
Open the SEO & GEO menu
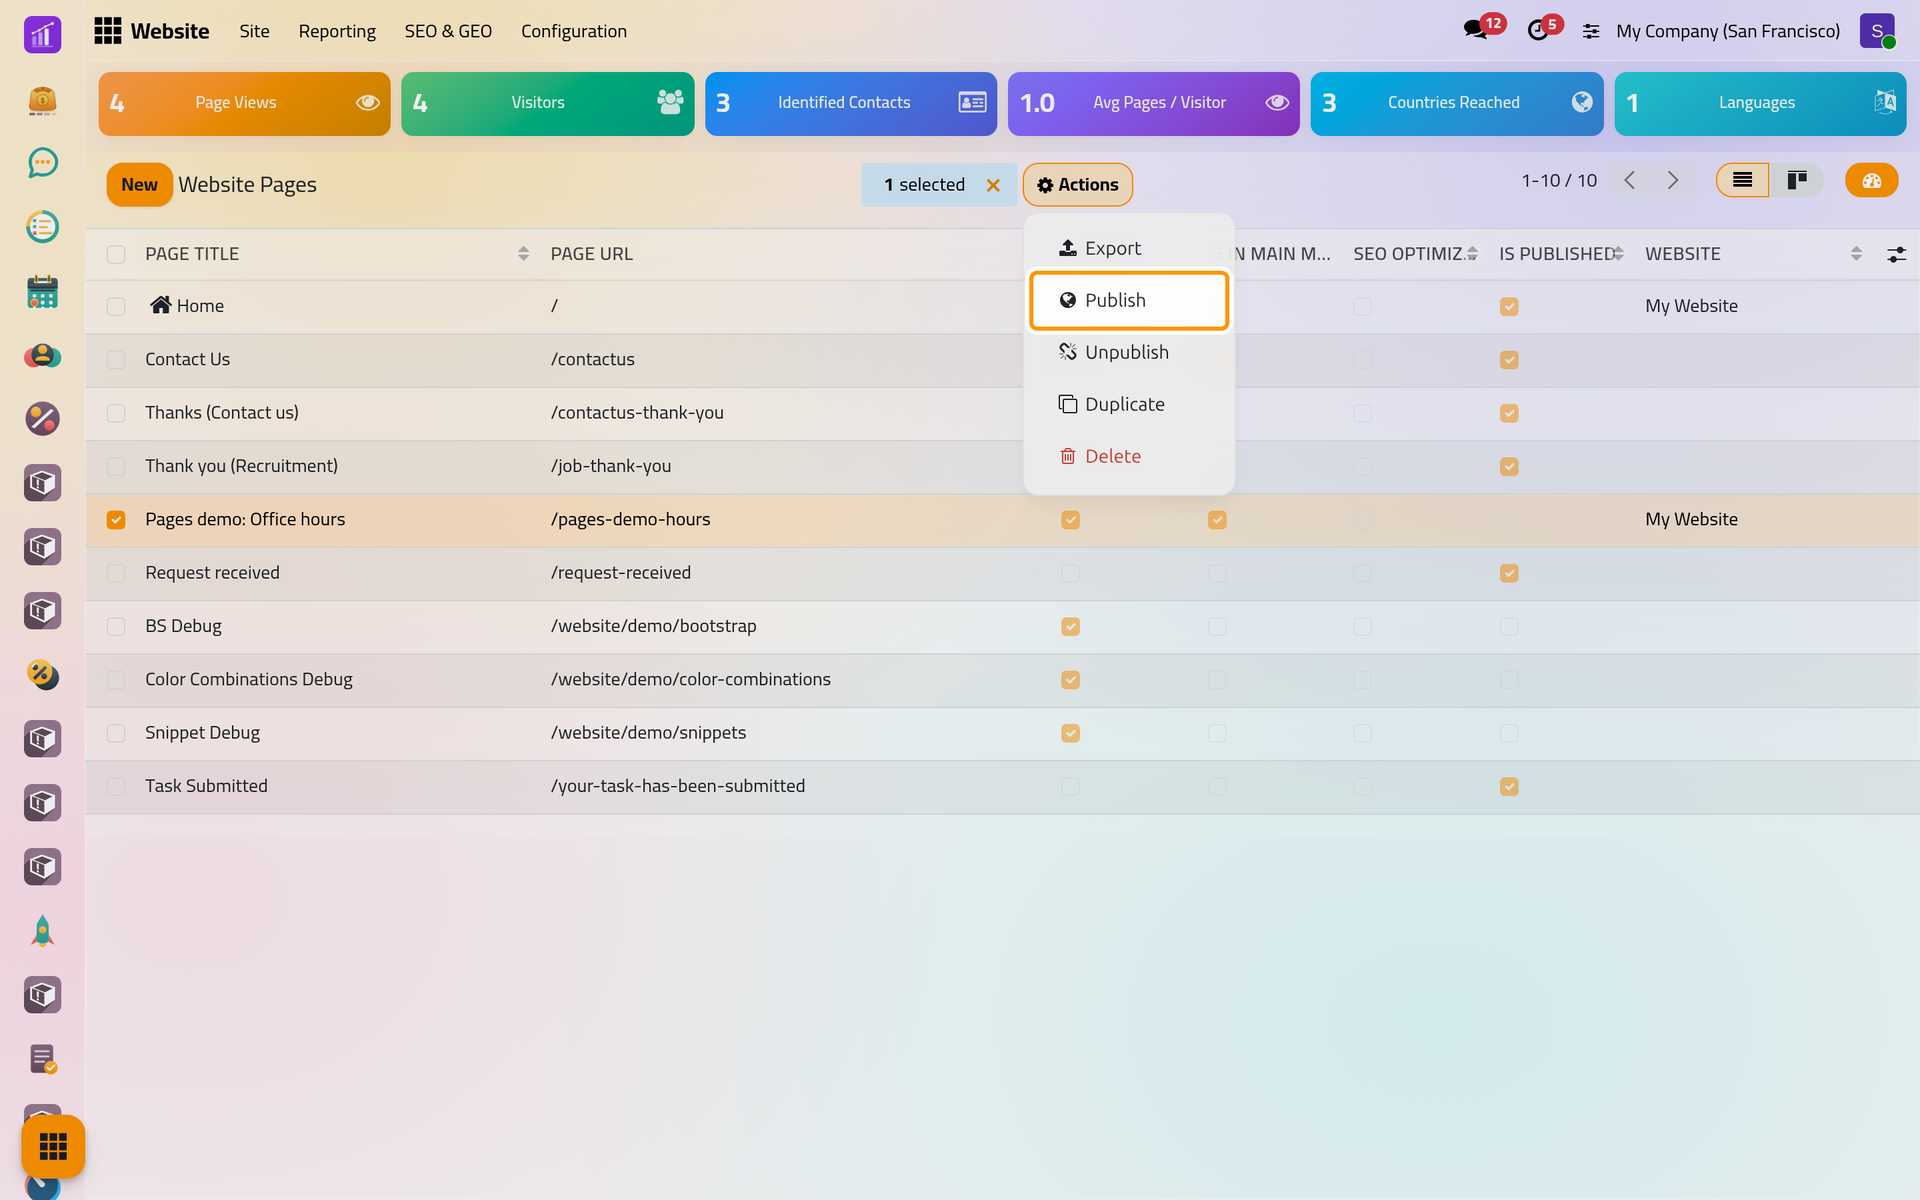448,31
